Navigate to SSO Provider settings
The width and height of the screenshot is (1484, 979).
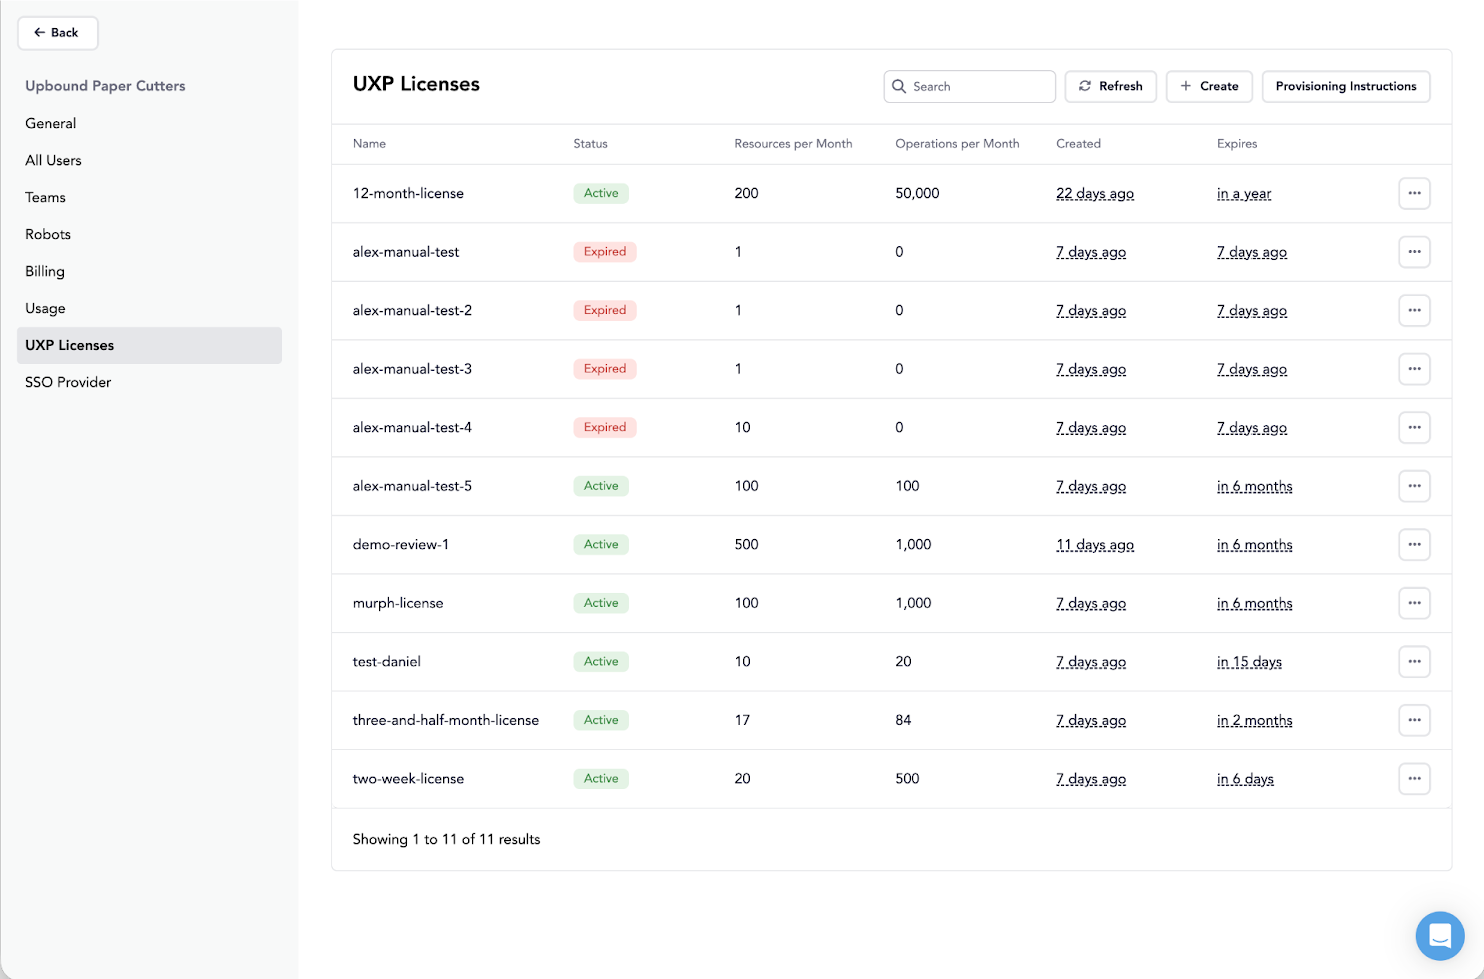(68, 383)
